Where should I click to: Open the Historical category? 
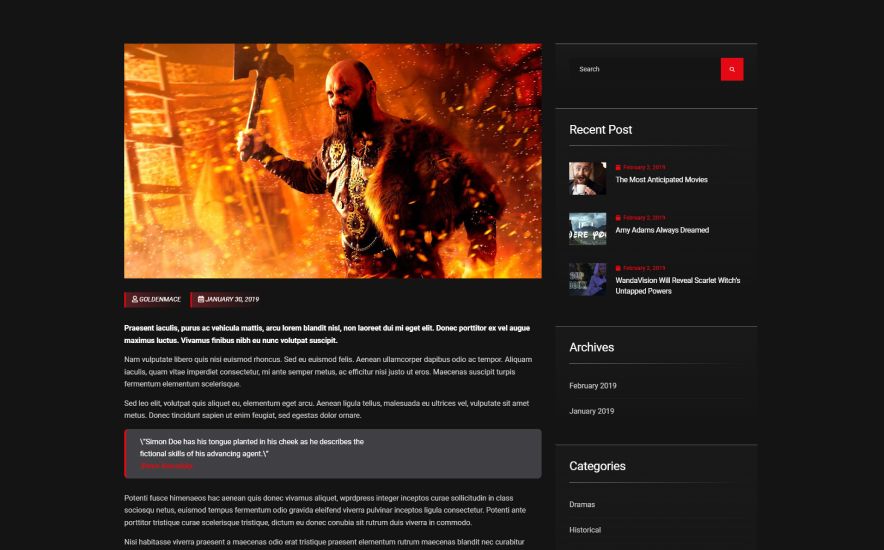[x=585, y=530]
